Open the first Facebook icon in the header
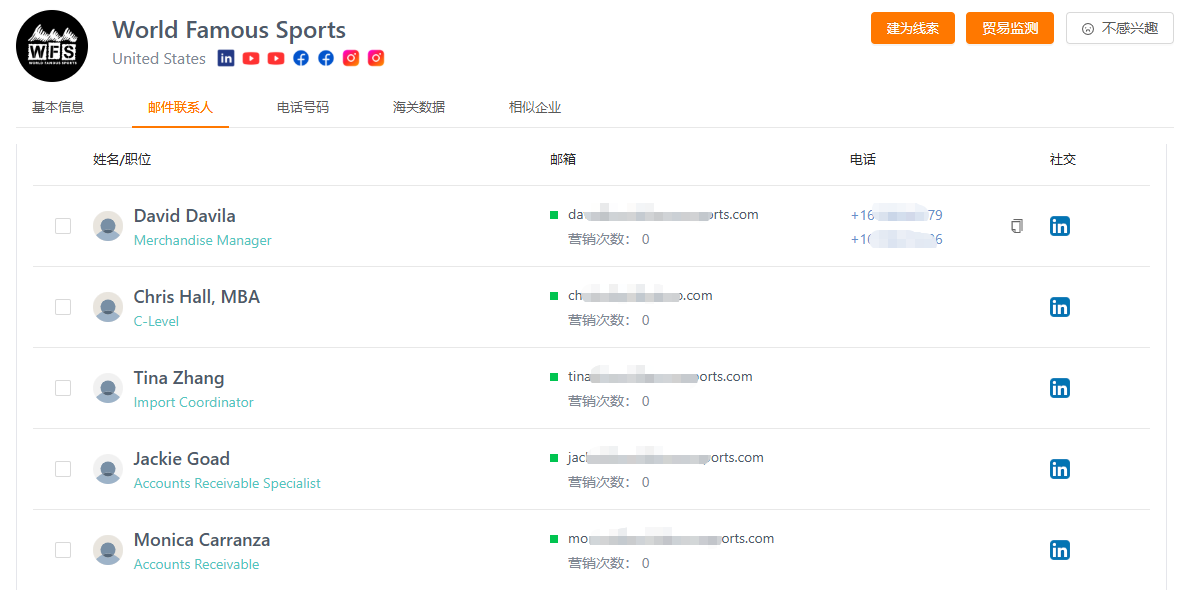The height and width of the screenshot is (590, 1186). tap(301, 58)
